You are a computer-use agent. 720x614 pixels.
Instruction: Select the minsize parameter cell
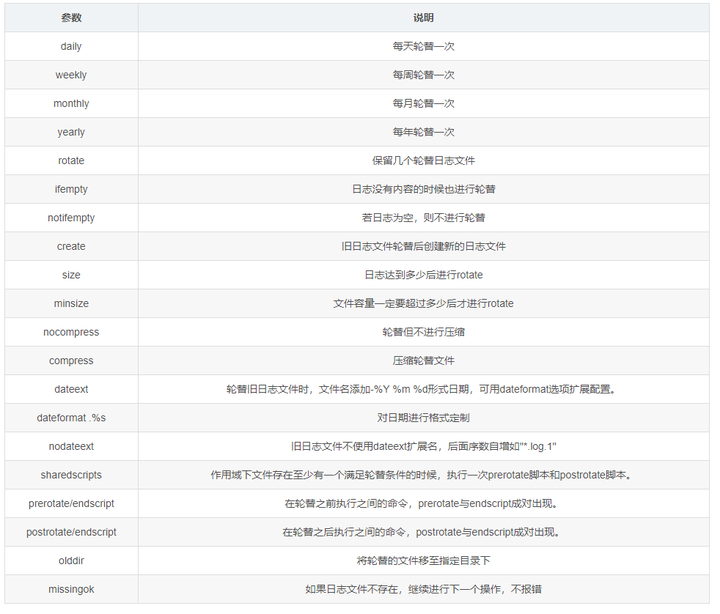coord(71,304)
